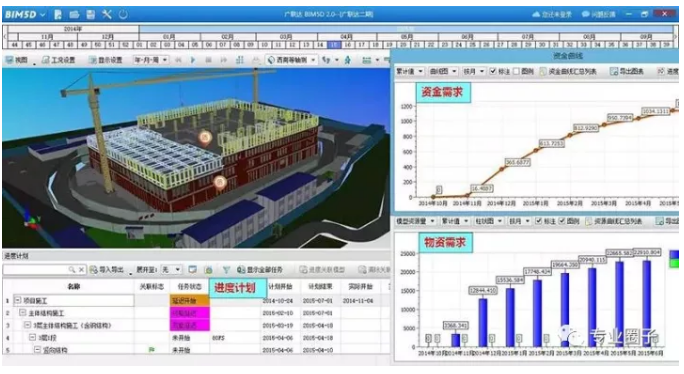Open 显示设置 display settings
The height and width of the screenshot is (374, 684).
(x=105, y=60)
